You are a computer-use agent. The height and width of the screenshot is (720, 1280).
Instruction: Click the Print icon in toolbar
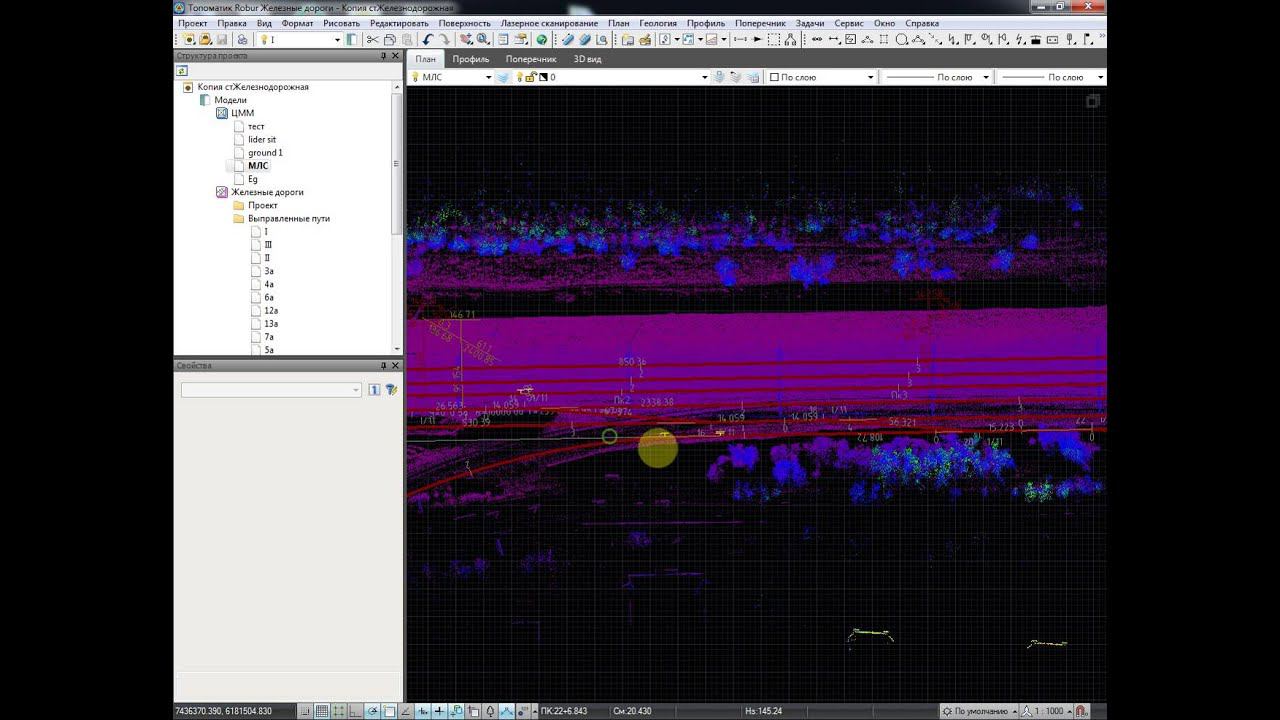point(242,40)
